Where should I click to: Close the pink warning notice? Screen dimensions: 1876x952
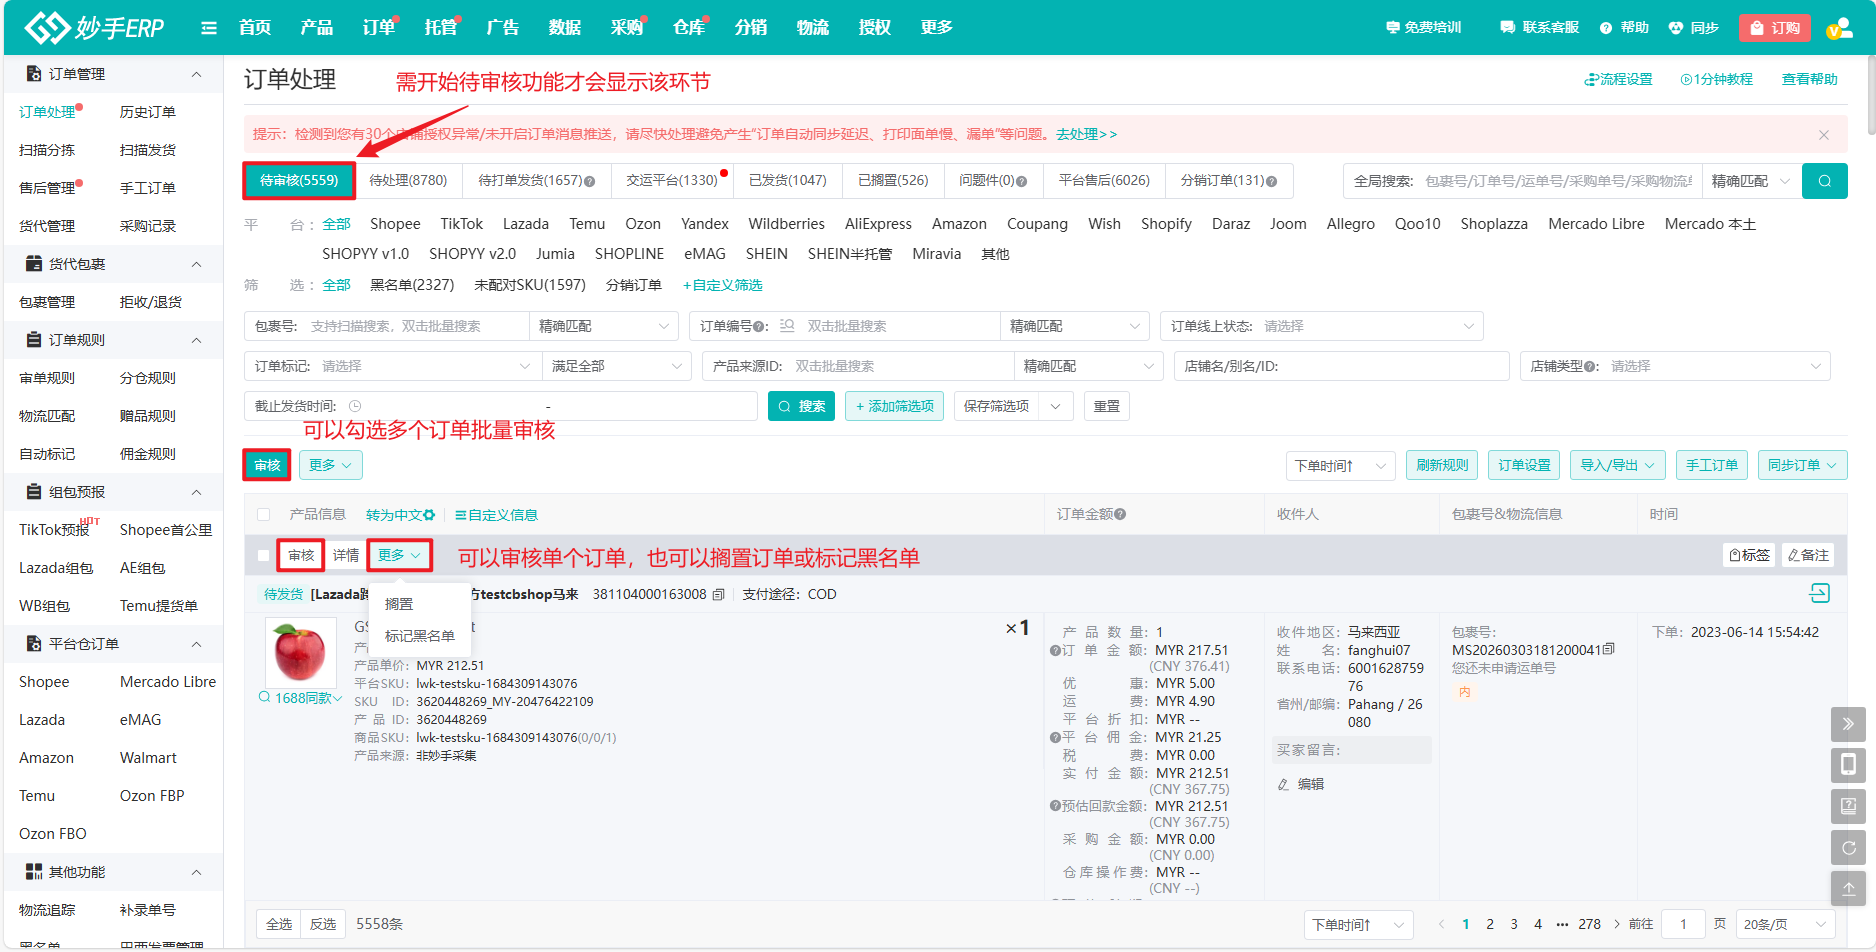(x=1824, y=134)
